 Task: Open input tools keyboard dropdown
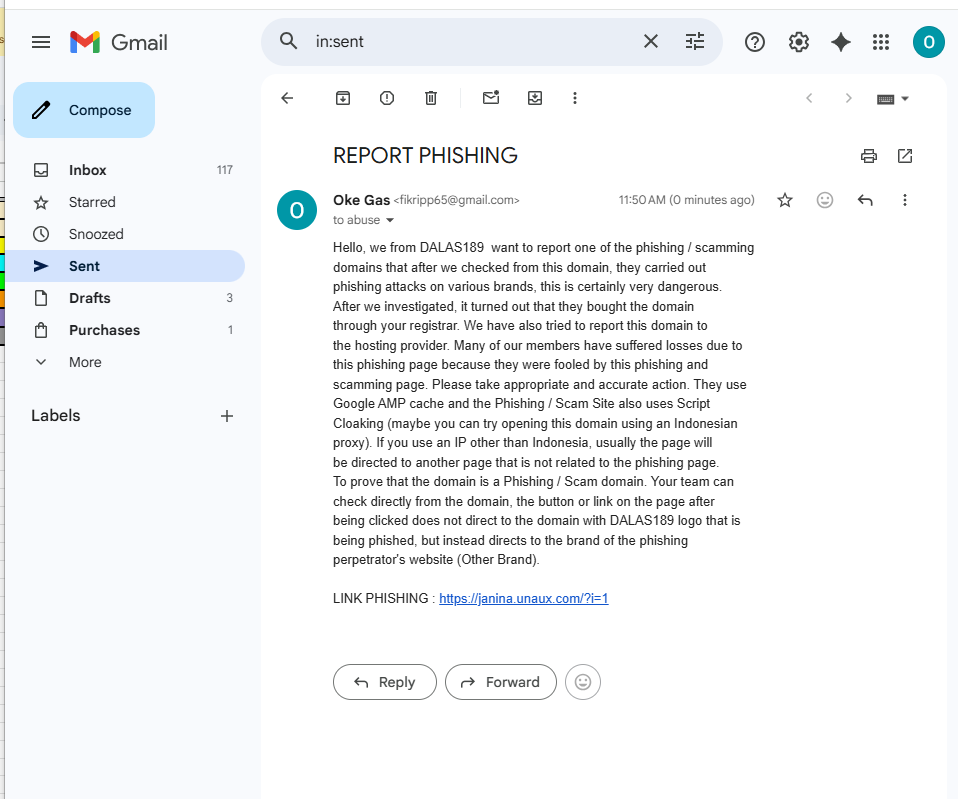click(x=893, y=99)
